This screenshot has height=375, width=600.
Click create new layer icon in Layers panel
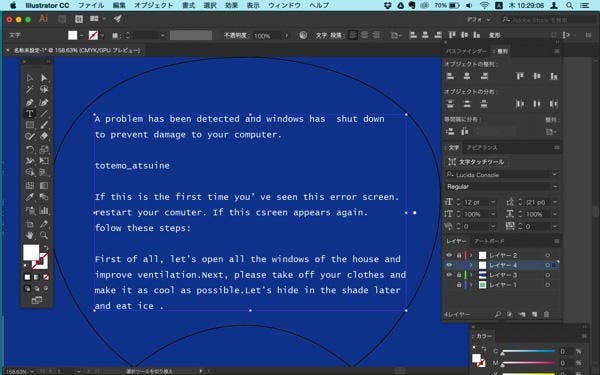tap(535, 314)
